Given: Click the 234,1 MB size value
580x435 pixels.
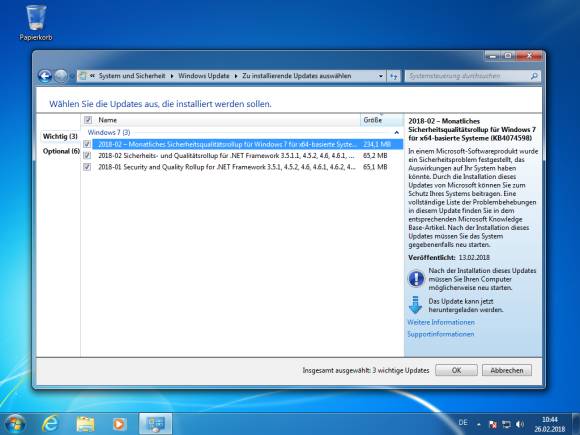Looking at the screenshot, I should pyautogui.click(x=377, y=144).
